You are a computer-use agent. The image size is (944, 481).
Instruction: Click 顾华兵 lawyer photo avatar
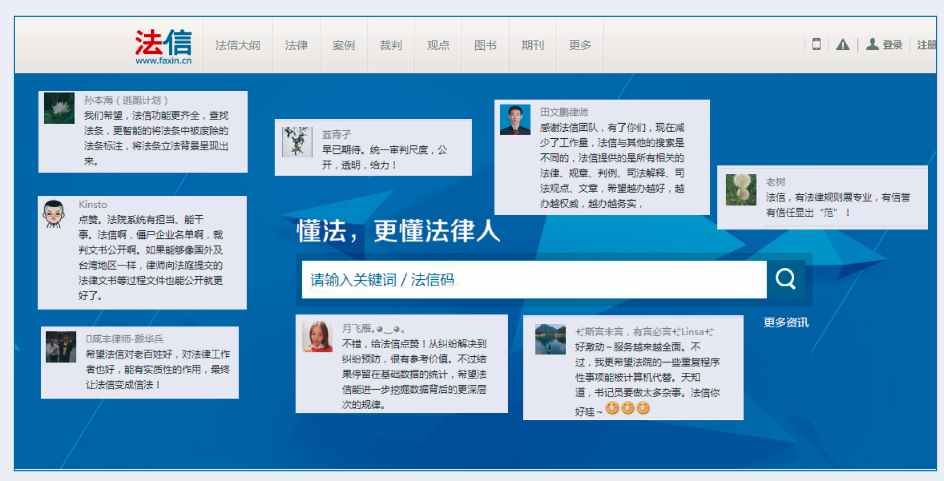pyautogui.click(x=61, y=347)
